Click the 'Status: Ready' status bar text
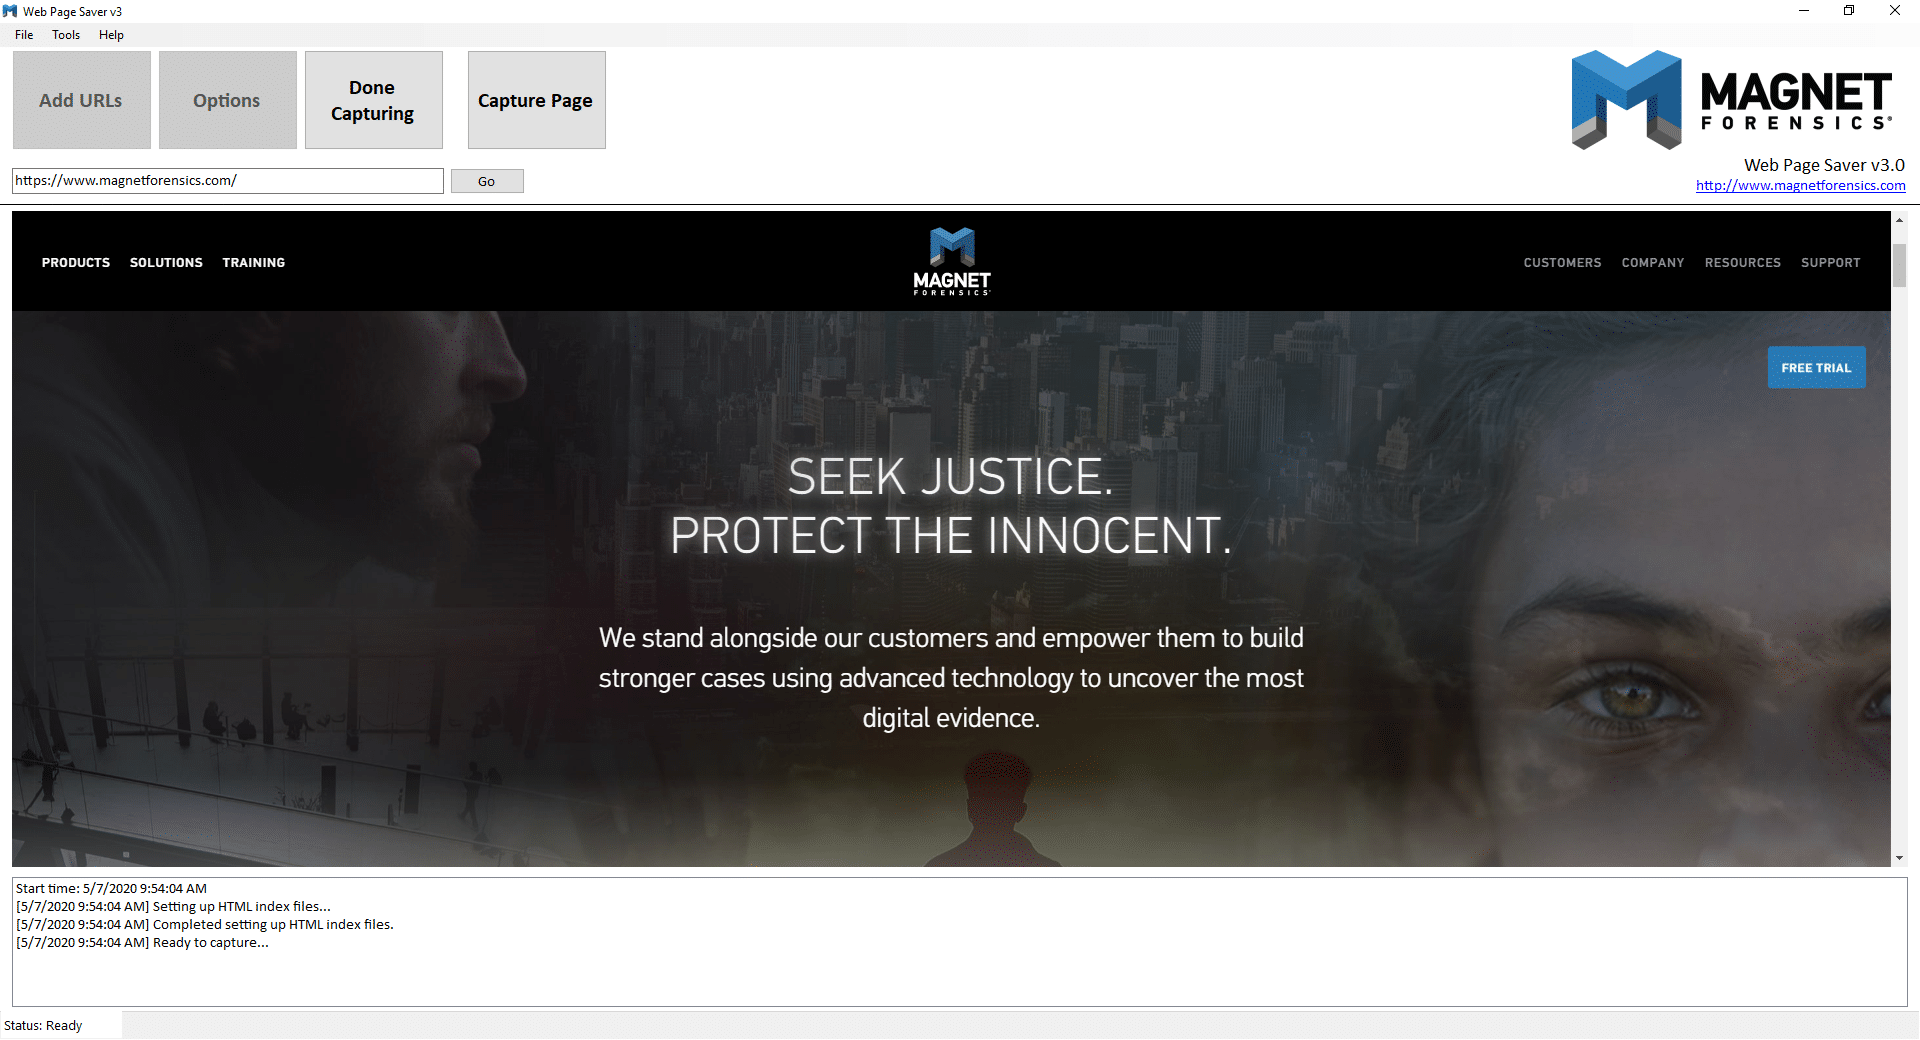The height and width of the screenshot is (1040, 1920). [43, 1026]
